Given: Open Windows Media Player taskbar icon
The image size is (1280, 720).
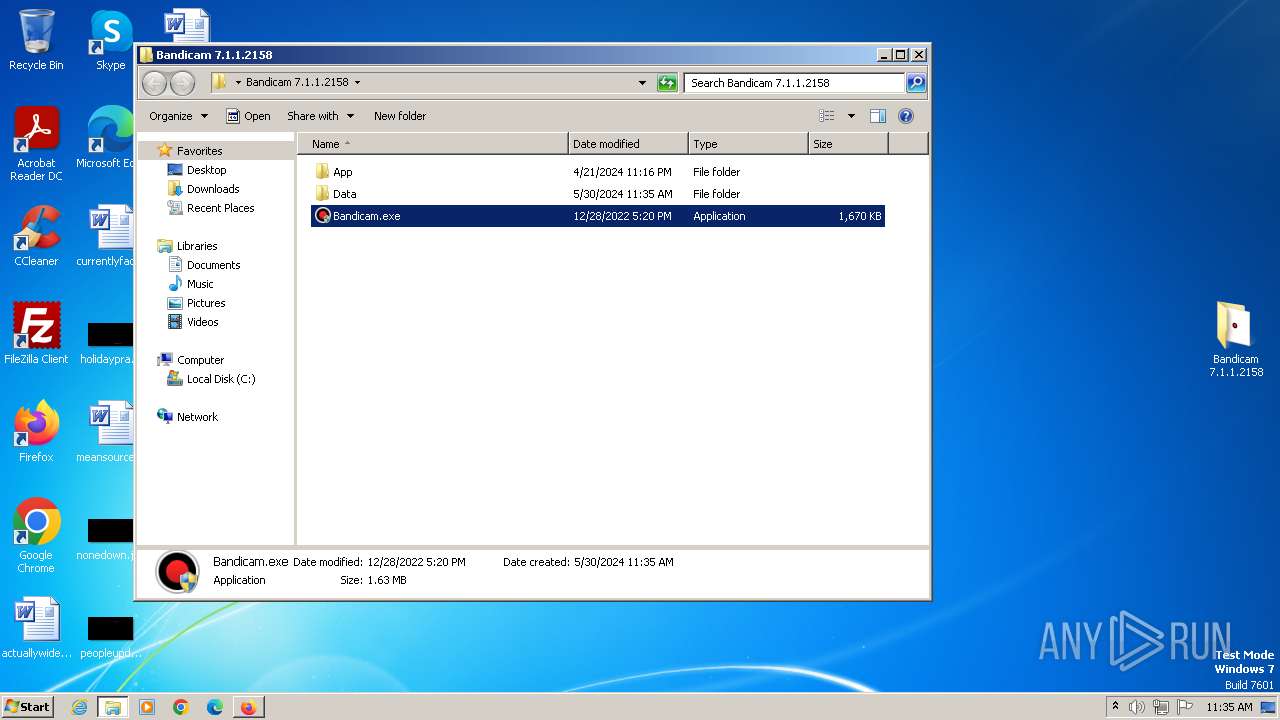Looking at the screenshot, I should 147,707.
